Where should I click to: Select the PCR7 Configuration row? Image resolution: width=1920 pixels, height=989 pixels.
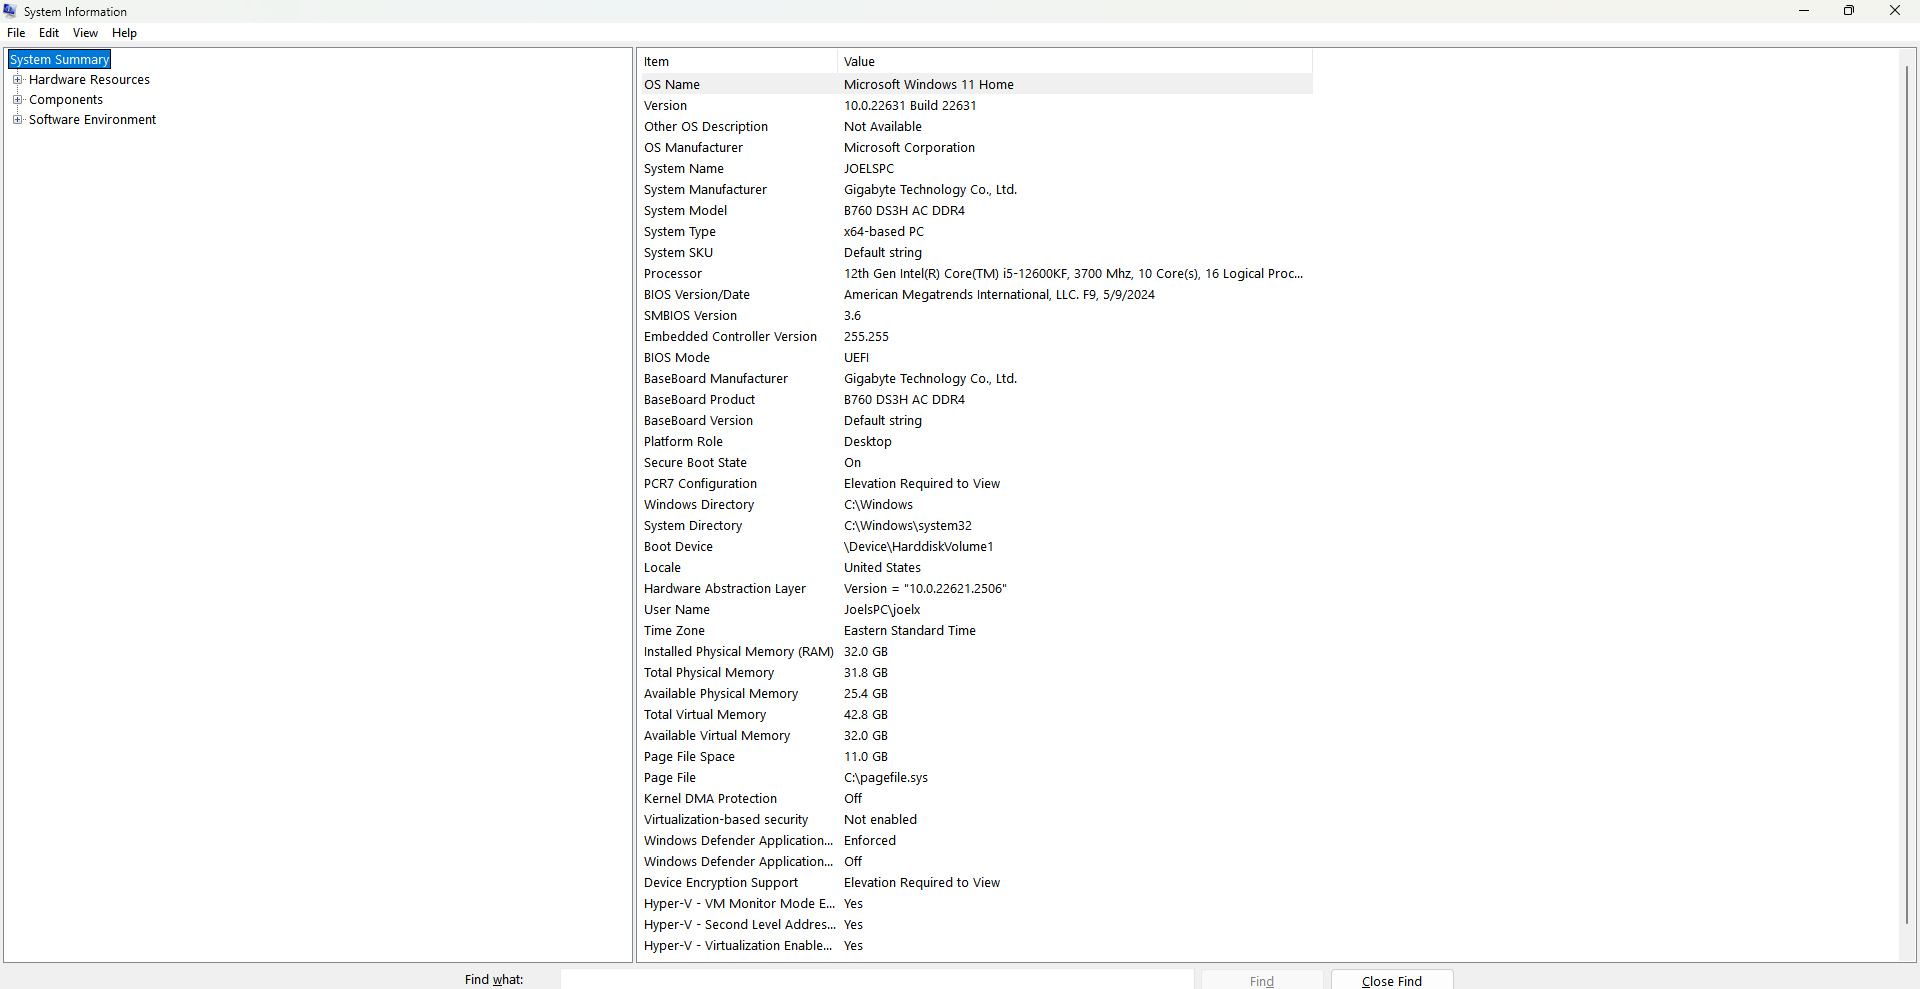tap(976, 484)
